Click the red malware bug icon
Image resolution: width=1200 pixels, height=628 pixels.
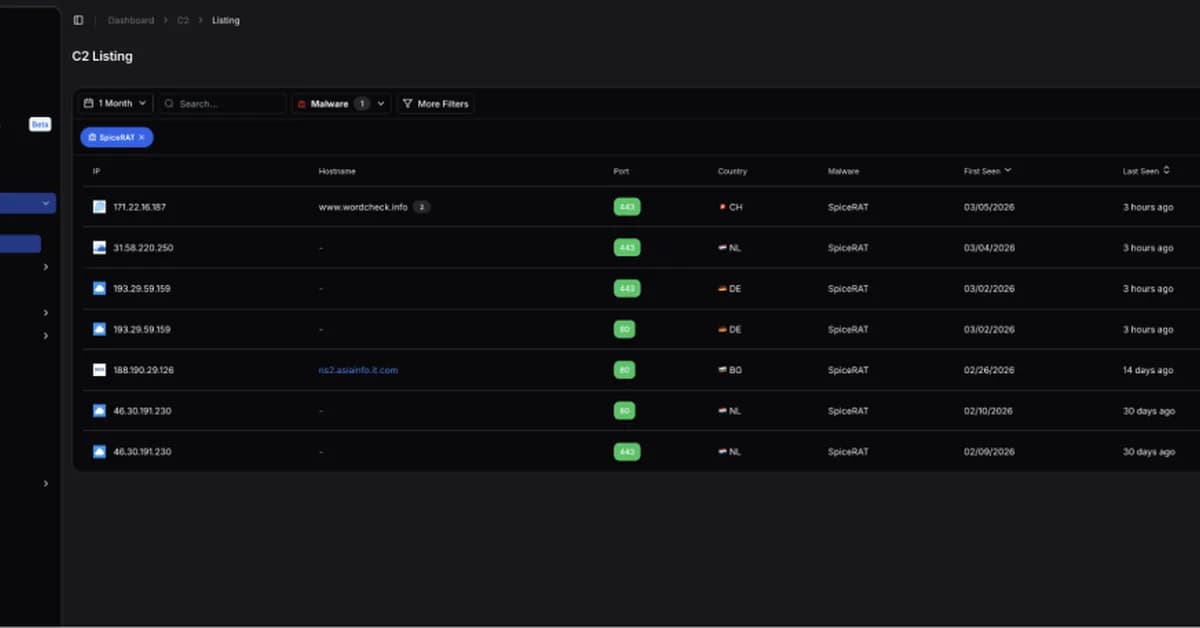(302, 103)
